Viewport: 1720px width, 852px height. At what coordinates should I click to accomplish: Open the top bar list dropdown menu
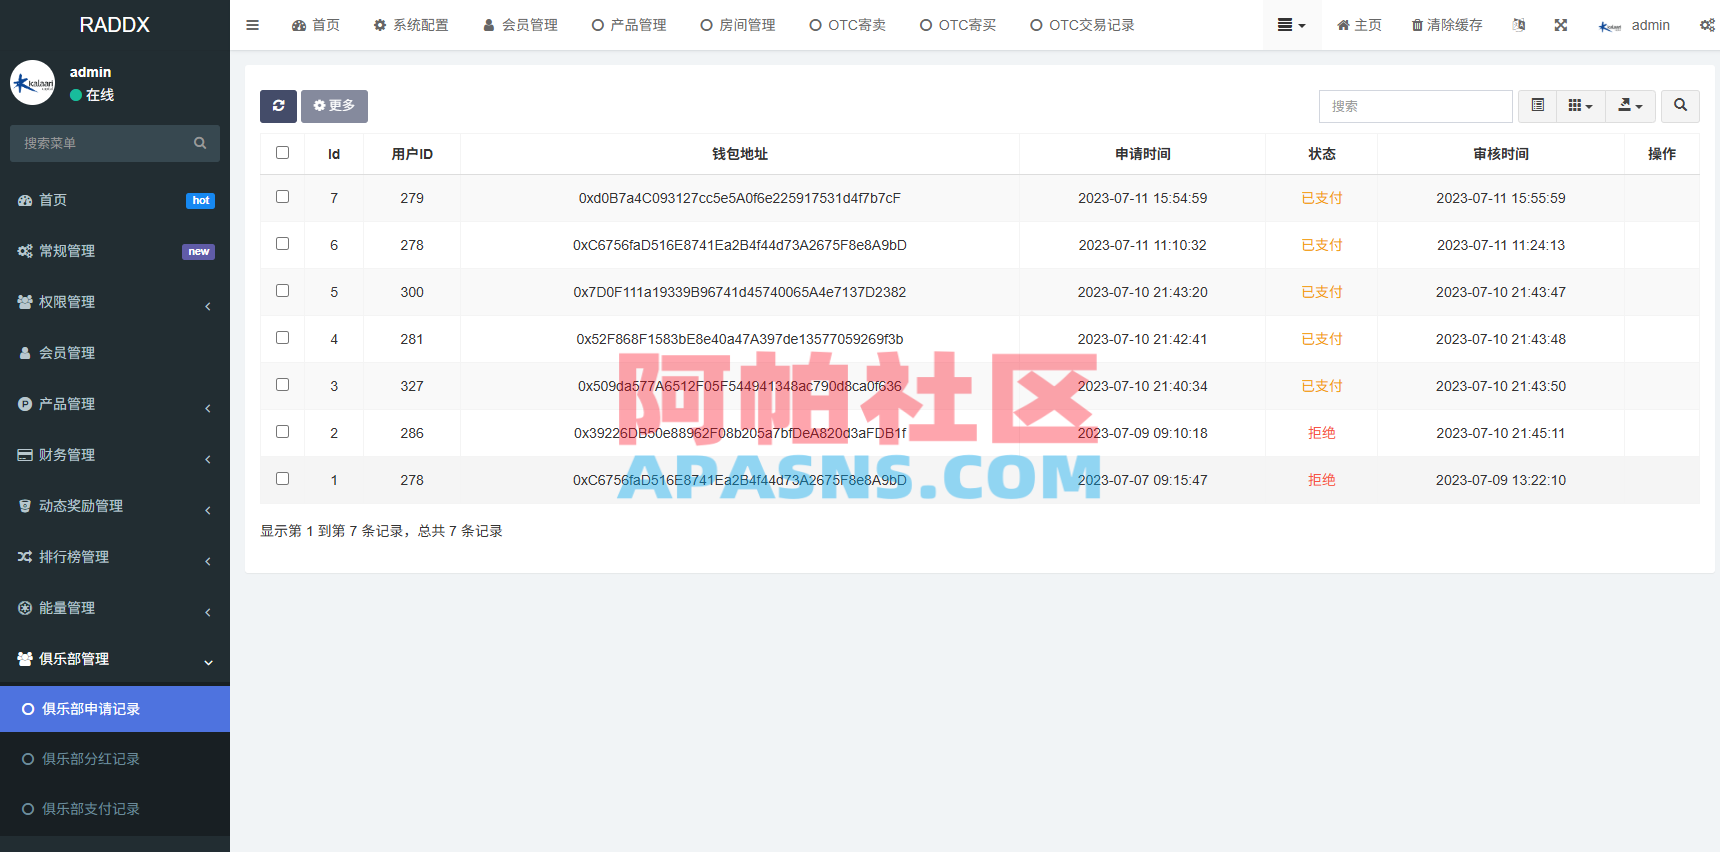click(x=1291, y=25)
